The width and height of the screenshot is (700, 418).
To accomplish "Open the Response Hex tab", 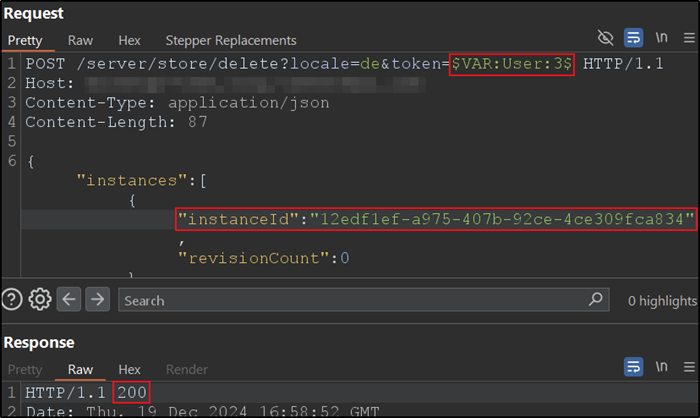I will click(129, 369).
